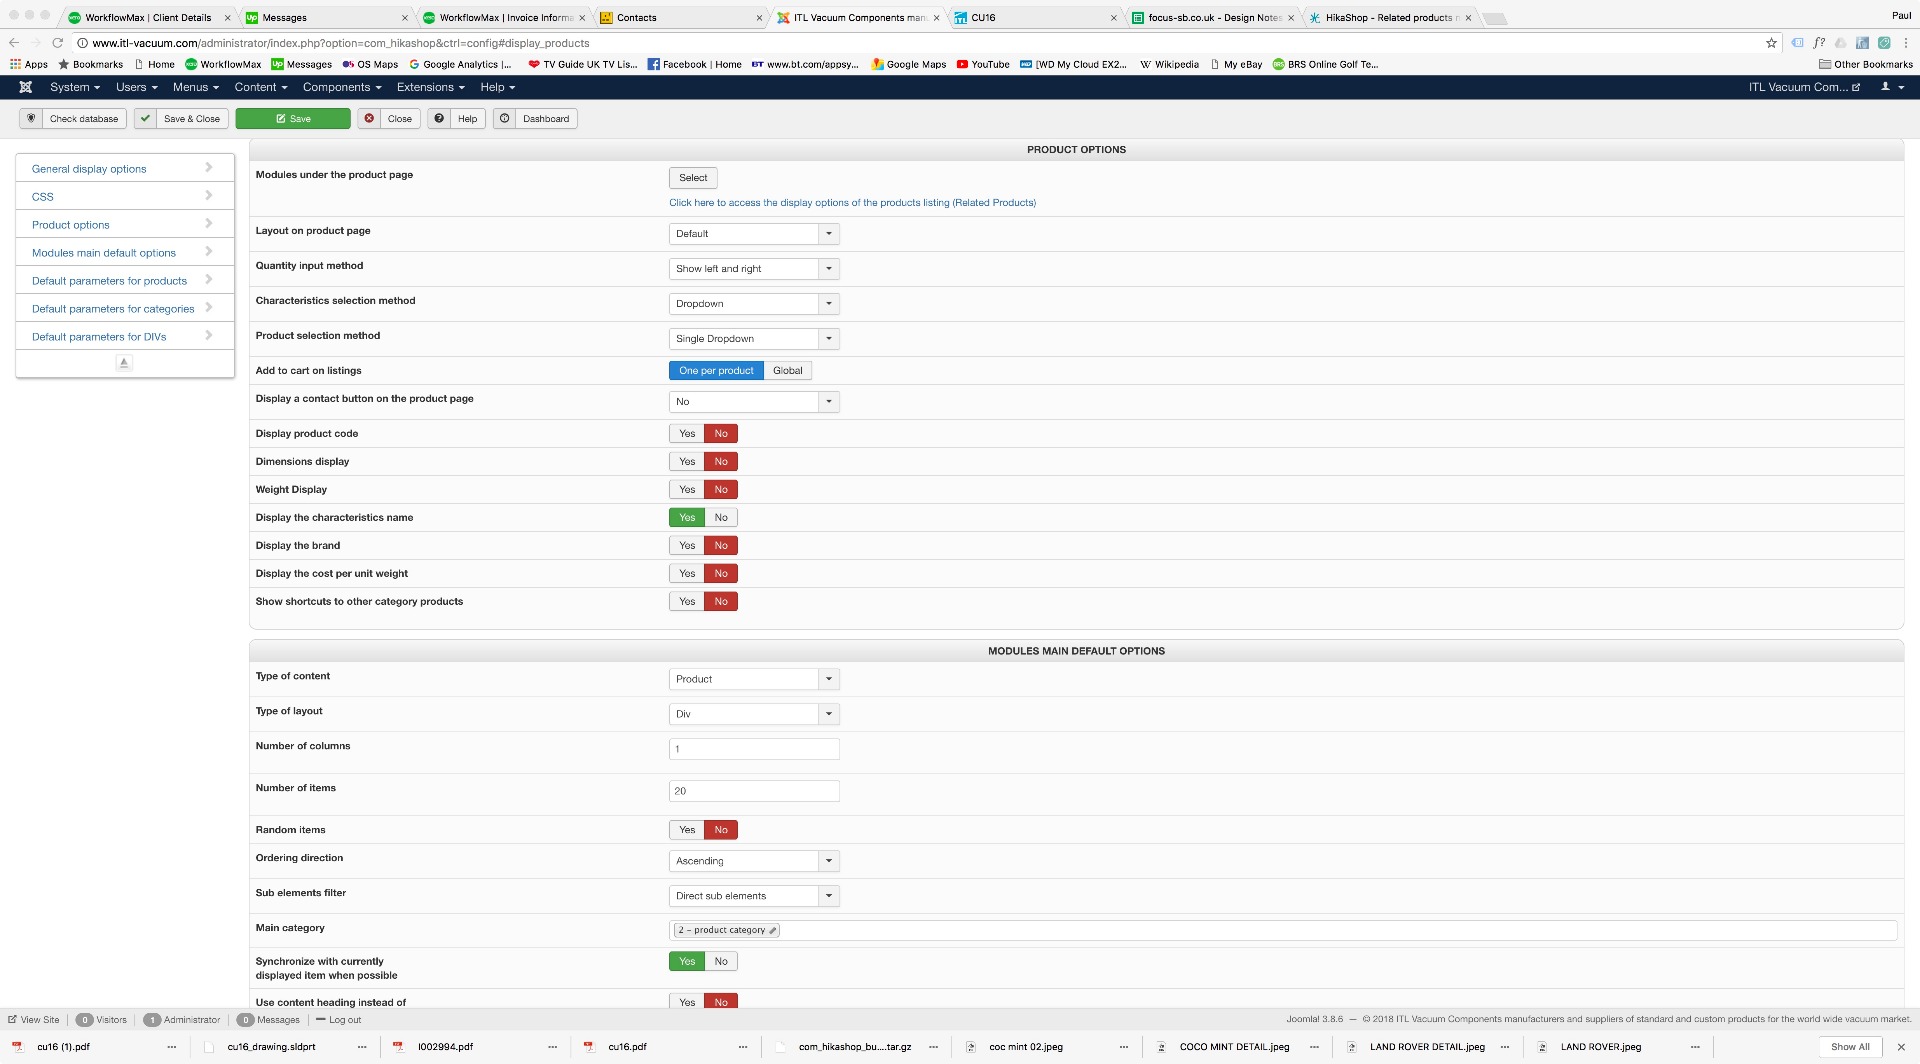This screenshot has height=1064, width=1920.
Task: Click the Number of columns field
Action: click(x=754, y=749)
